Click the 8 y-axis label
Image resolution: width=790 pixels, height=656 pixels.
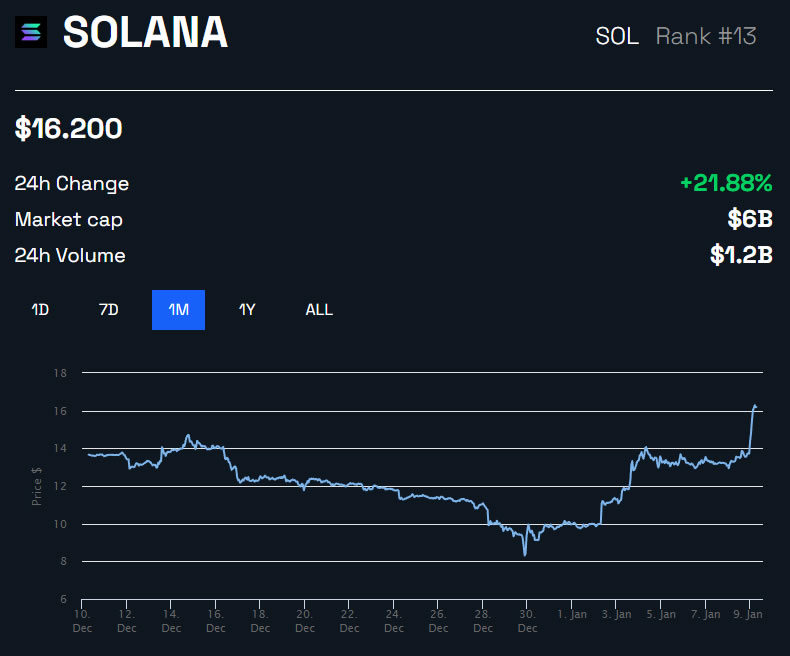[x=63, y=561]
